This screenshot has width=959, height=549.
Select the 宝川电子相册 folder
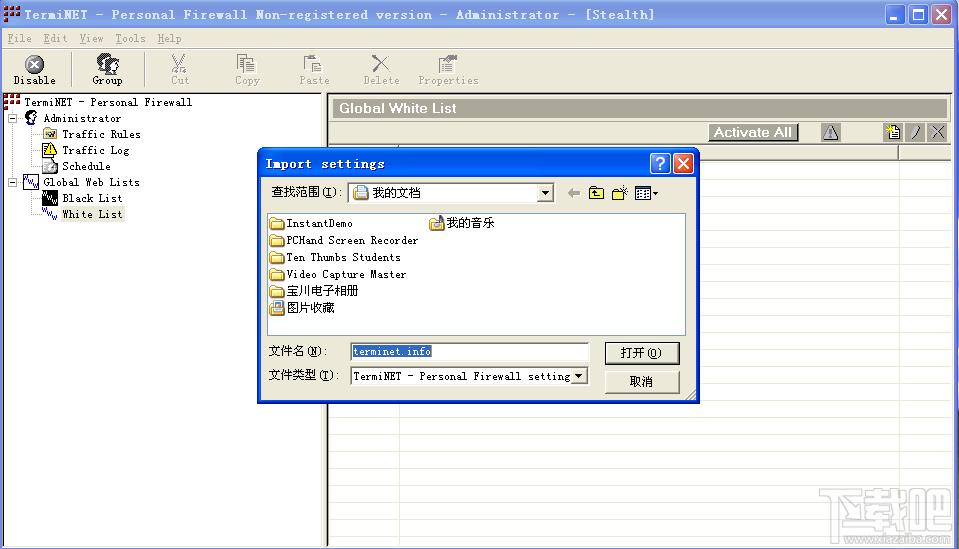pos(314,291)
